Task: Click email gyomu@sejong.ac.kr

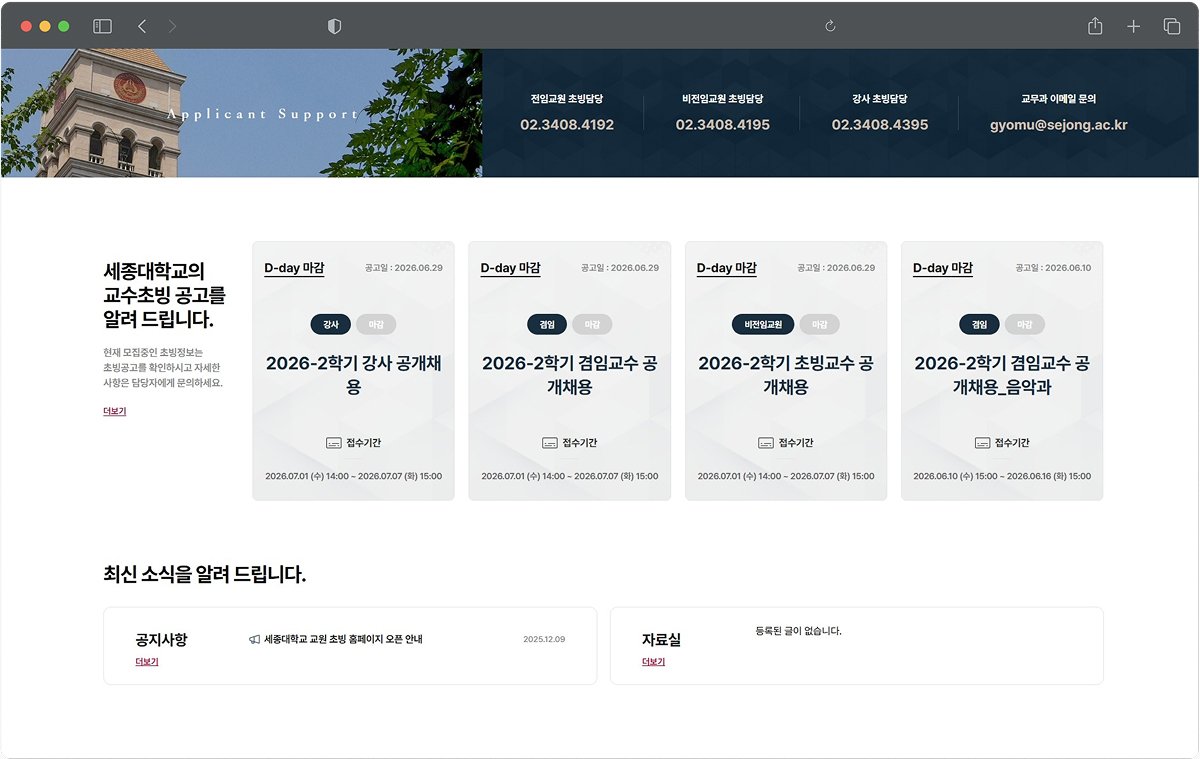Action: pyautogui.click(x=1059, y=126)
